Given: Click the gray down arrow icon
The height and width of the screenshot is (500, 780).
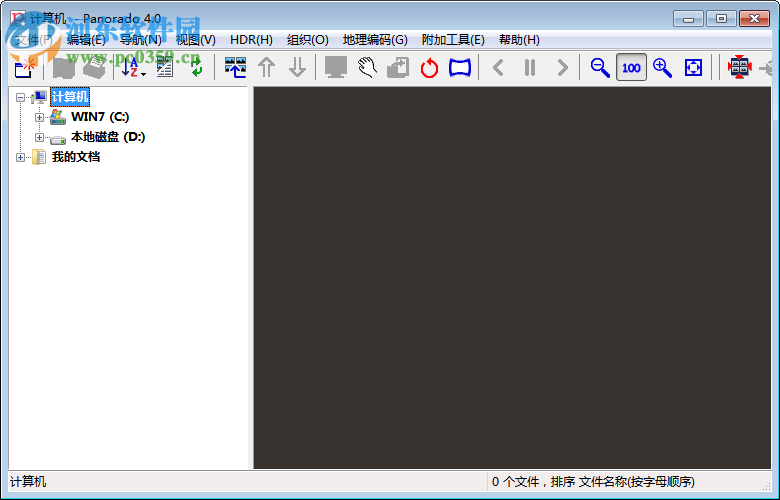Looking at the screenshot, I should 297,68.
